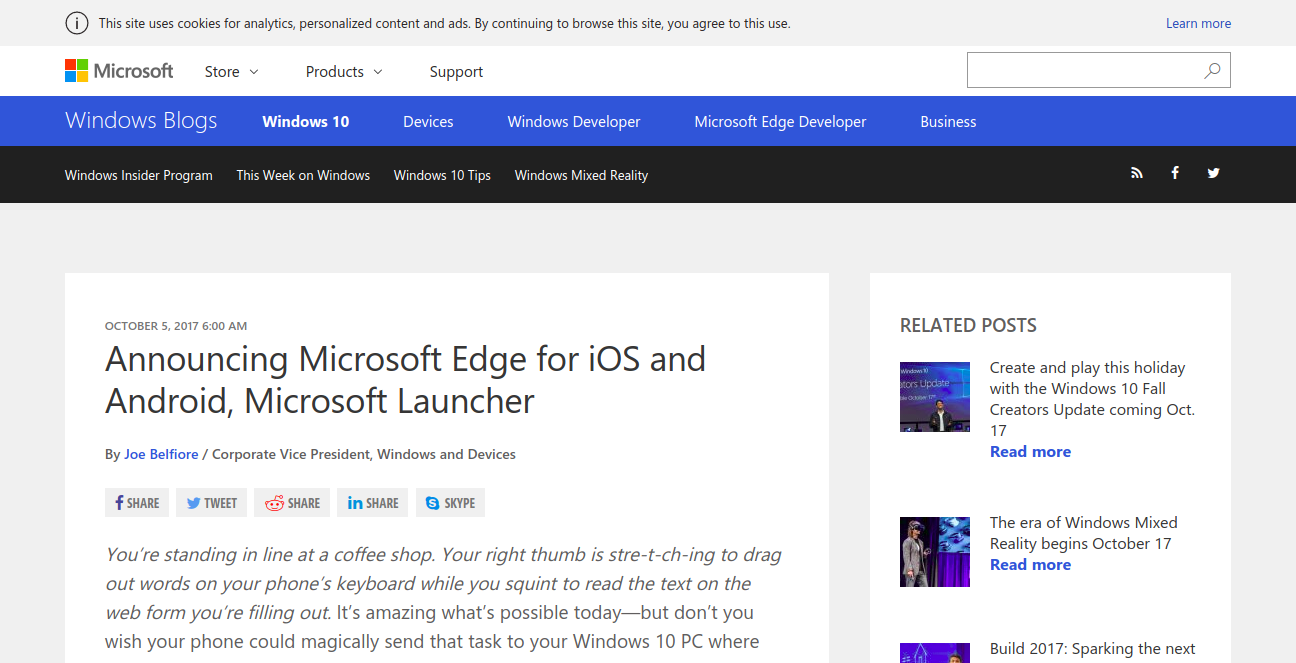Screen dimensions: 1296x663
Task: Share article on Reddit
Action: [292, 503]
